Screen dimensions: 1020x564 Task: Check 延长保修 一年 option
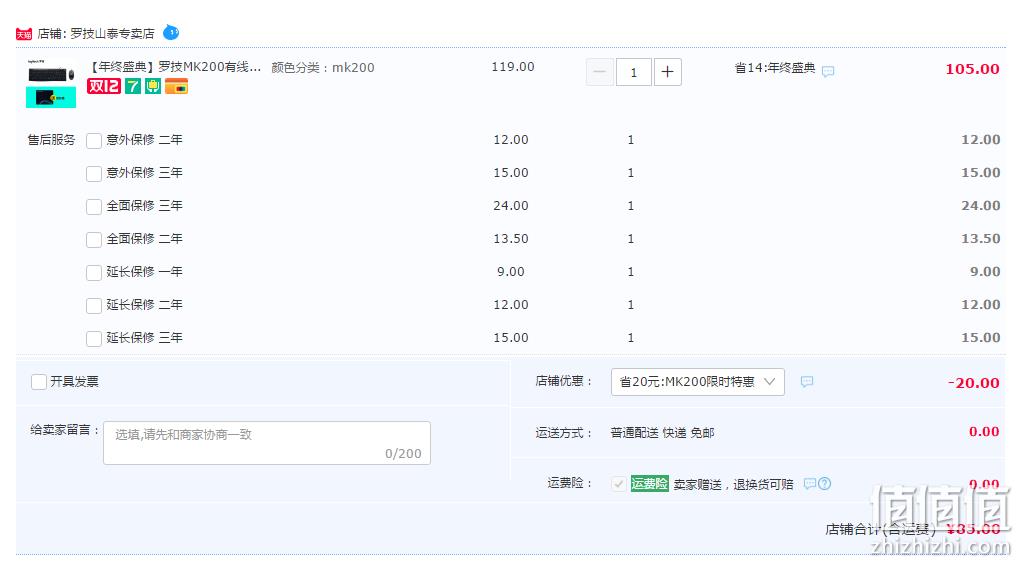(94, 273)
